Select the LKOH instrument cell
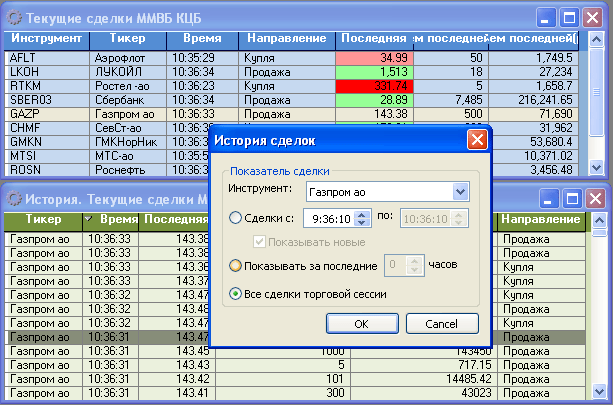 point(47,72)
